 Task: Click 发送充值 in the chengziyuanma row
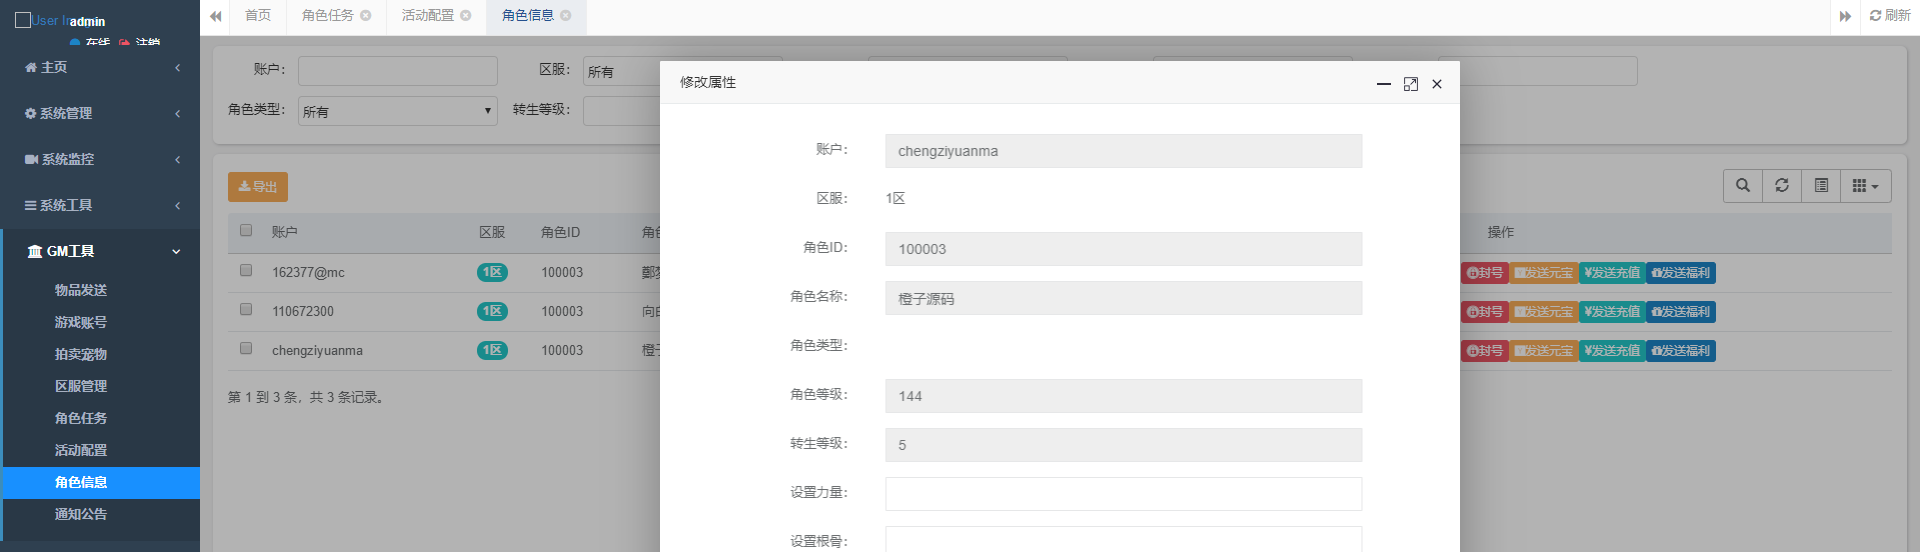point(1612,351)
